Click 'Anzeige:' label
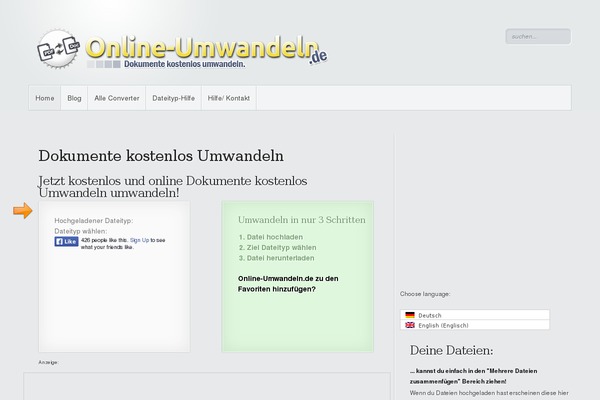 (x=48, y=362)
